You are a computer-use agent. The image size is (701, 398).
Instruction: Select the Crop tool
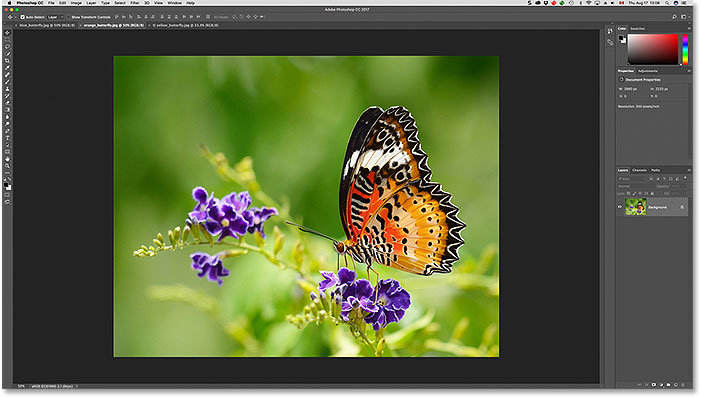pos(7,61)
